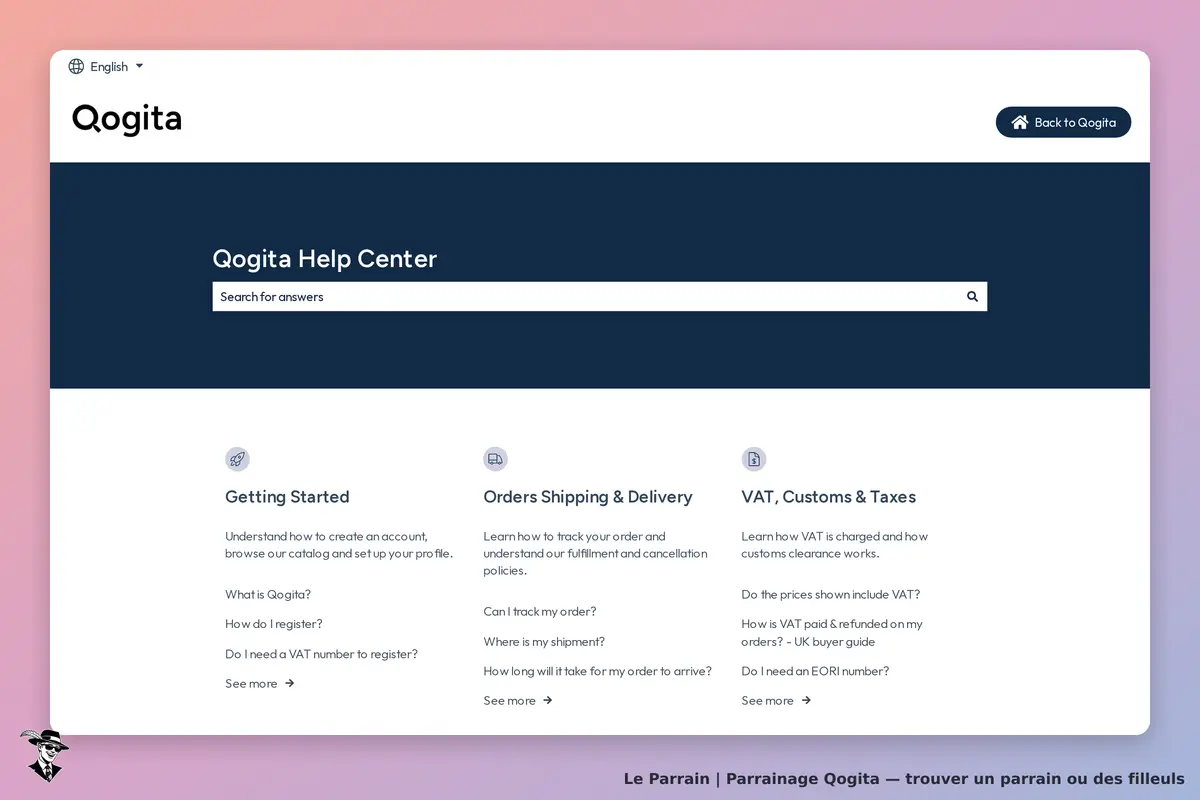This screenshot has width=1200, height=800.
Task: Click the home icon in Back to Qogita
Action: point(1019,122)
